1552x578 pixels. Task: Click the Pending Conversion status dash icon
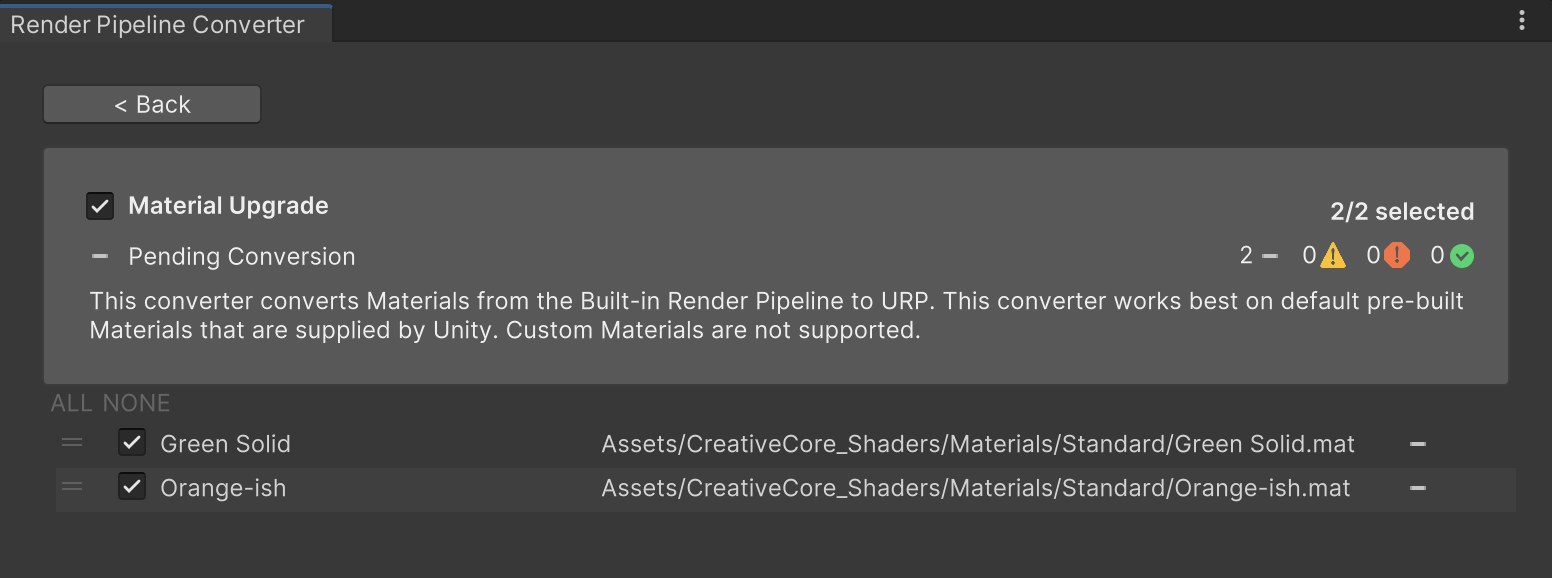(100, 256)
